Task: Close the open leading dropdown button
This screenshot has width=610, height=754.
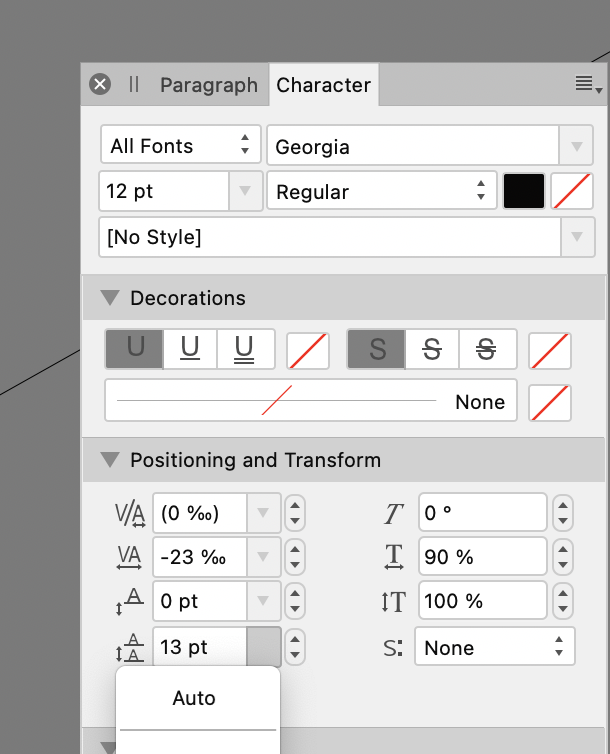Action: coord(263,647)
